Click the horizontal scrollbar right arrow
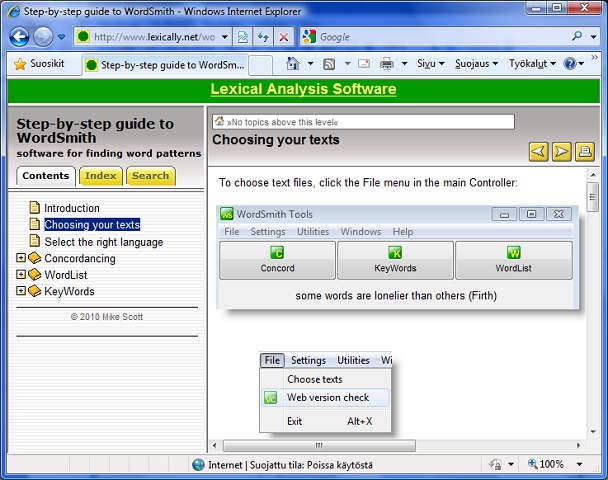The image size is (608, 480). (x=579, y=445)
